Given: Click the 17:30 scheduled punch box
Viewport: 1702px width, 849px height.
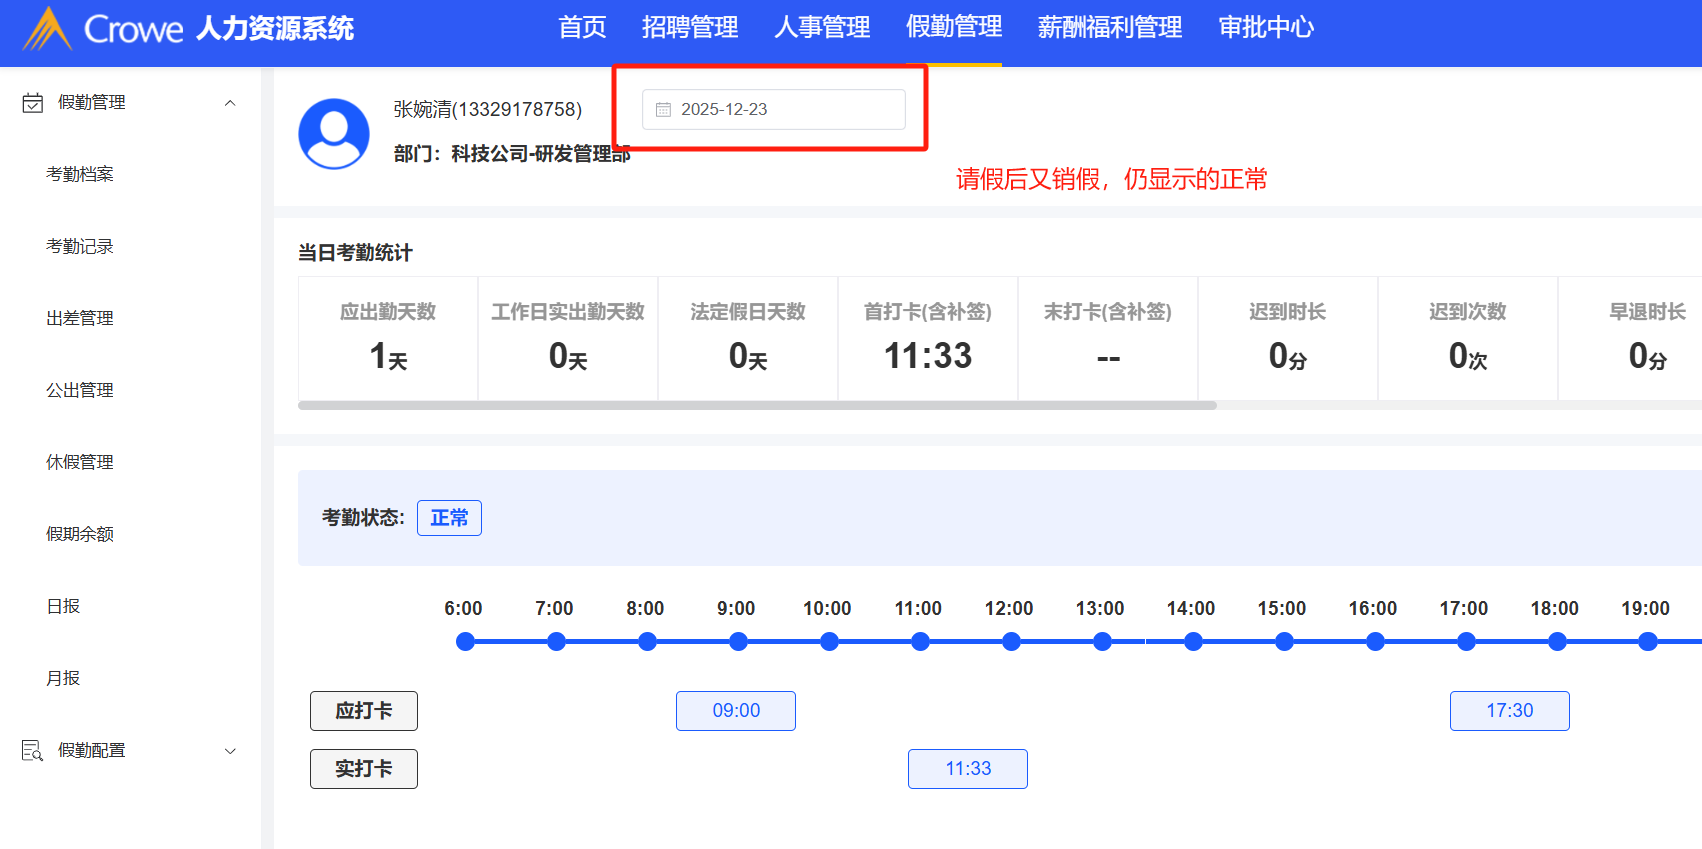Looking at the screenshot, I should (1510, 711).
